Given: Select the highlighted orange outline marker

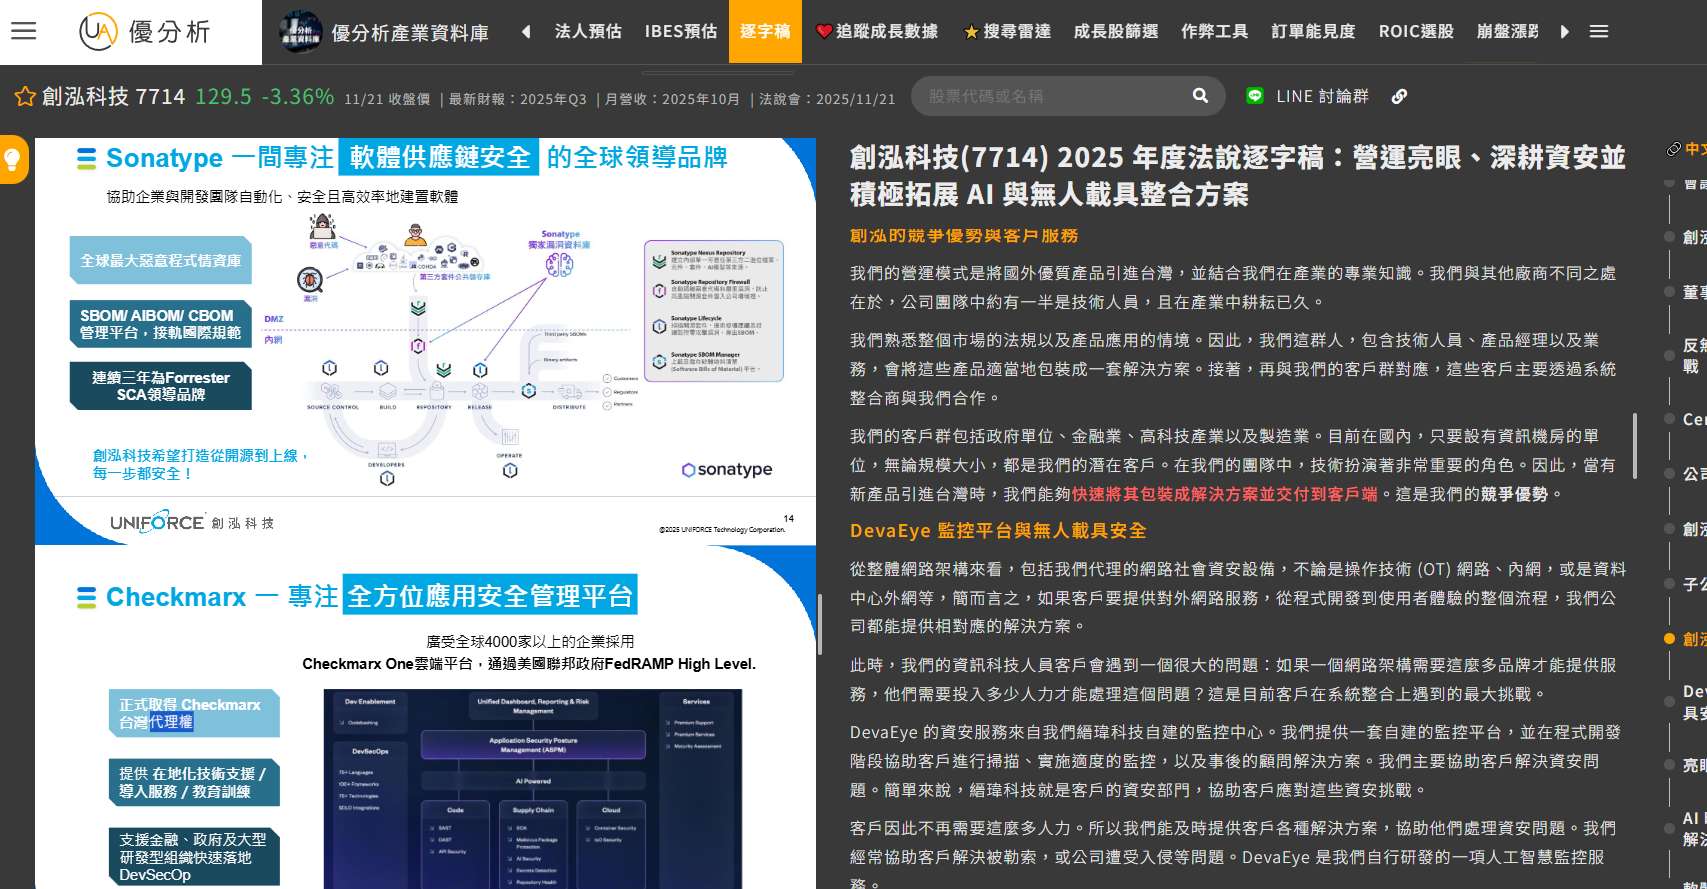Looking at the screenshot, I should tap(1669, 638).
